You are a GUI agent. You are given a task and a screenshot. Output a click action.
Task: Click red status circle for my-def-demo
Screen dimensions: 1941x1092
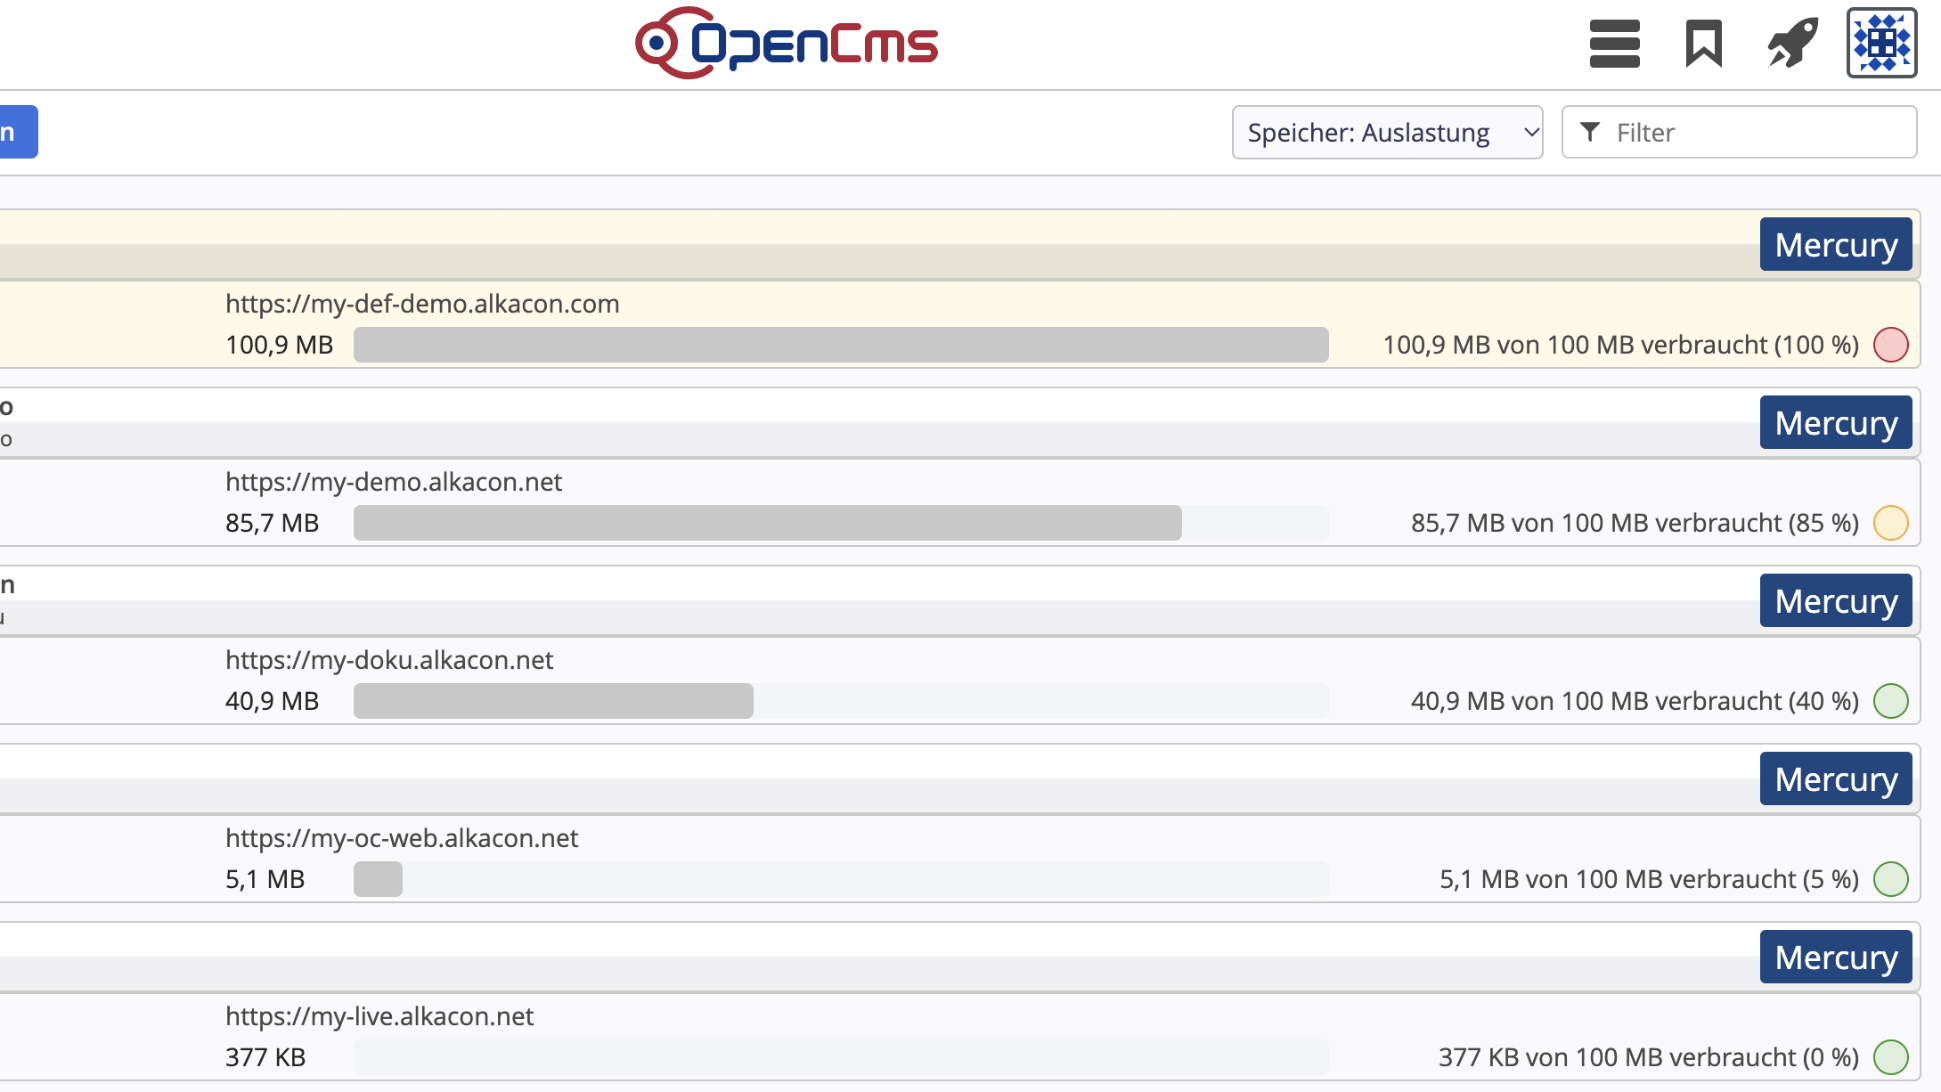tap(1890, 345)
